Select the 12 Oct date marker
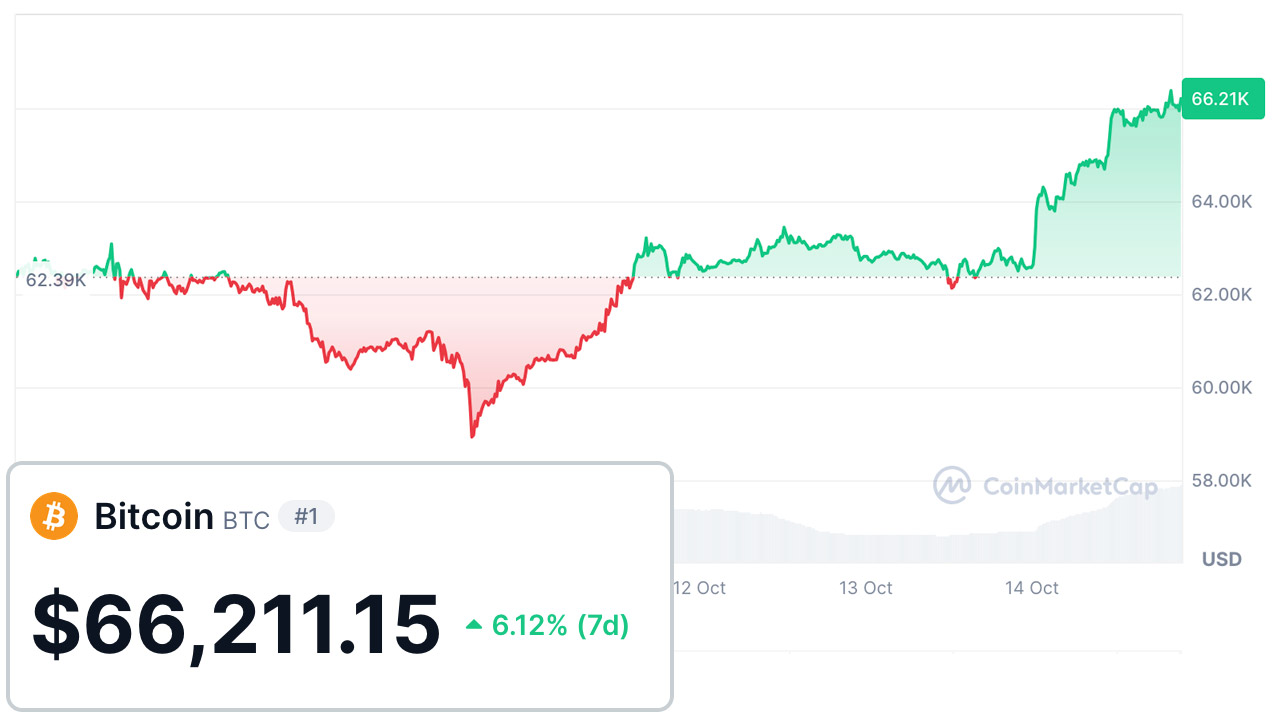The width and height of the screenshot is (1280, 720). point(699,588)
